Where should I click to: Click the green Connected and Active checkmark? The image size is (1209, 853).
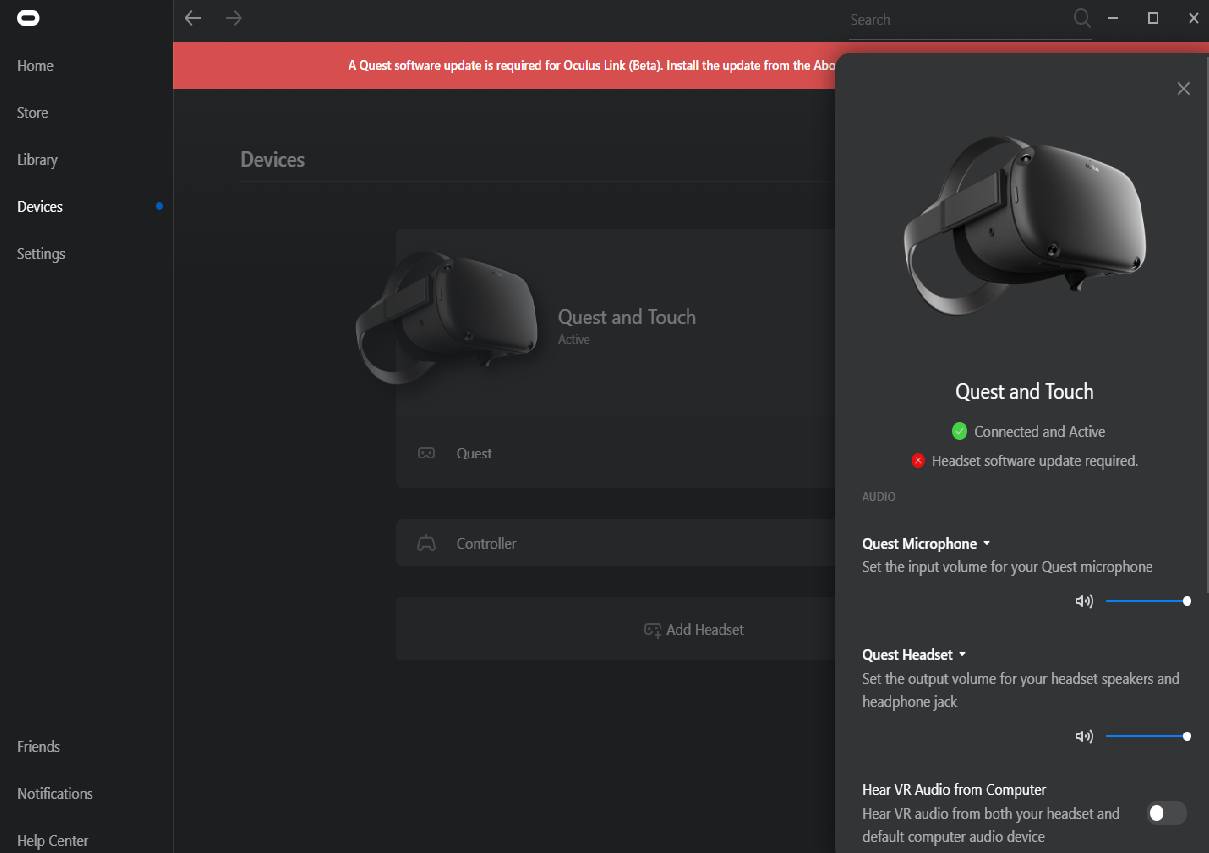point(960,431)
